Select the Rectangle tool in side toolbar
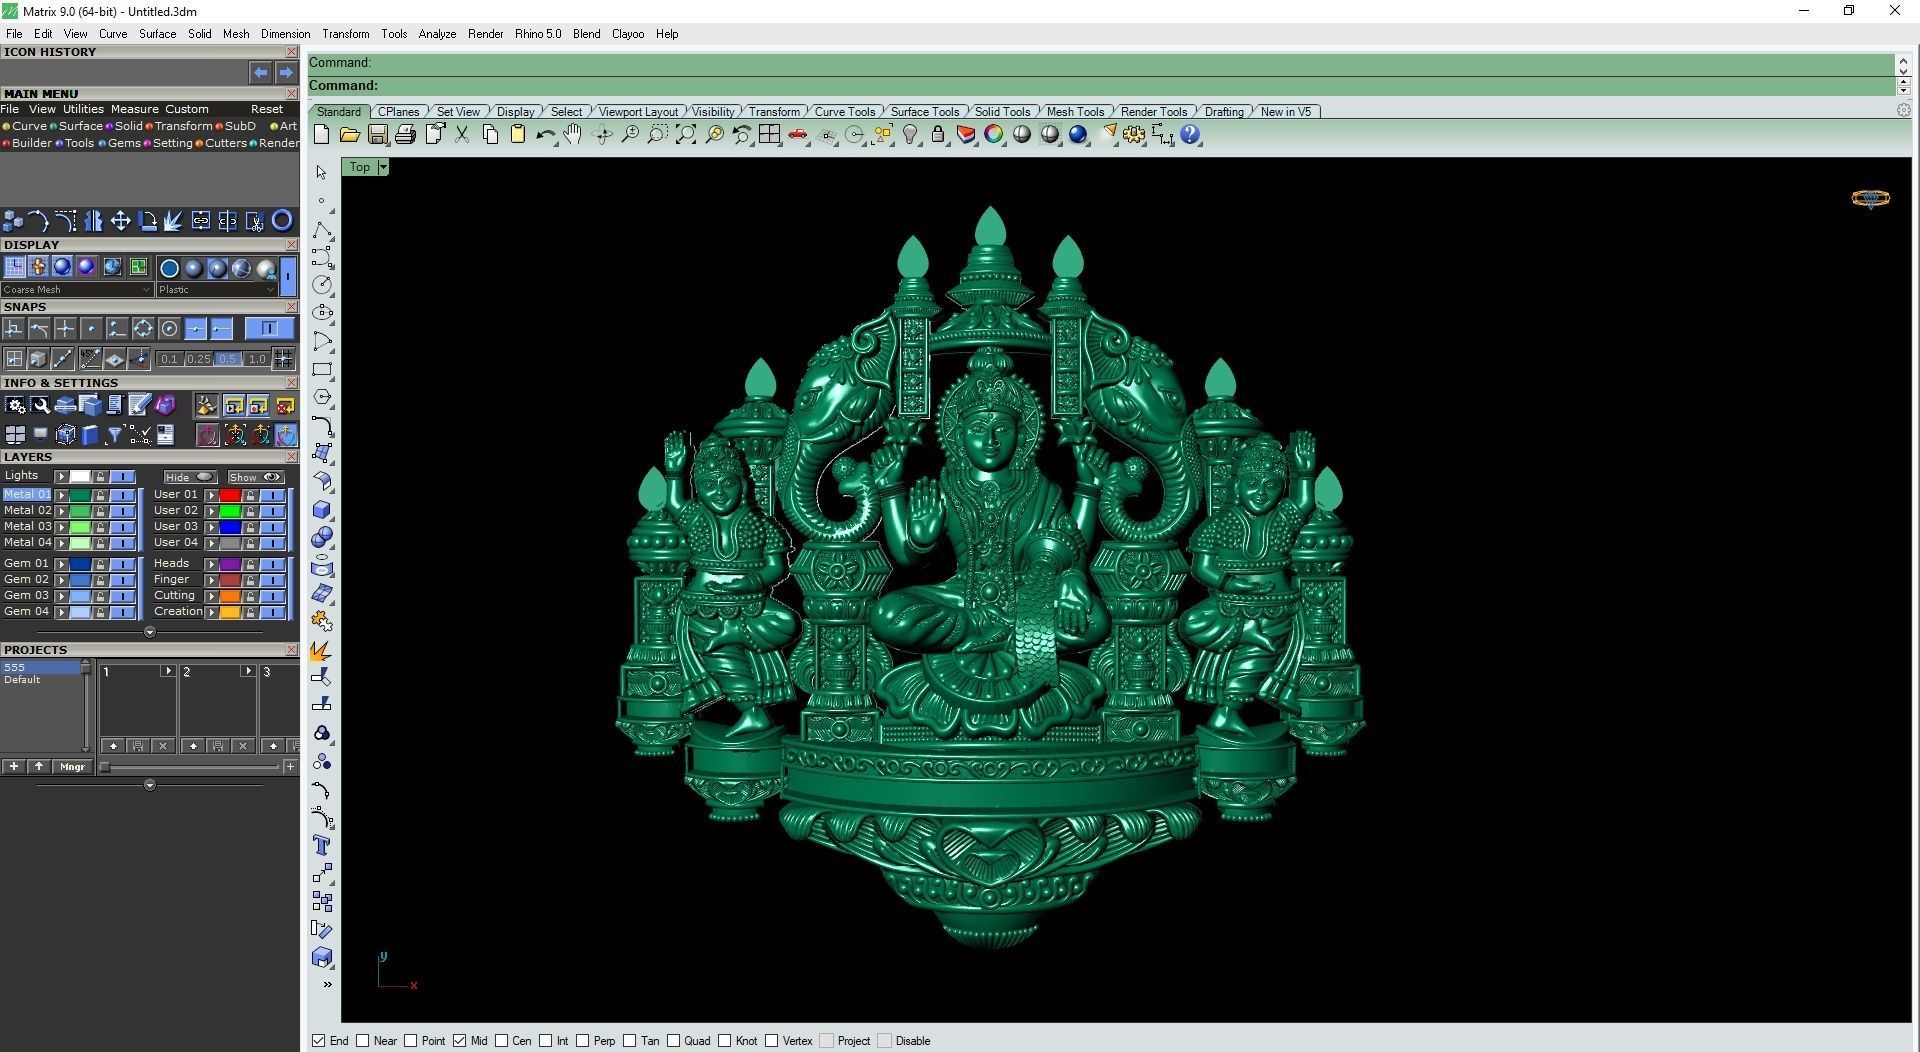This screenshot has width=1920, height=1052. coord(322,369)
